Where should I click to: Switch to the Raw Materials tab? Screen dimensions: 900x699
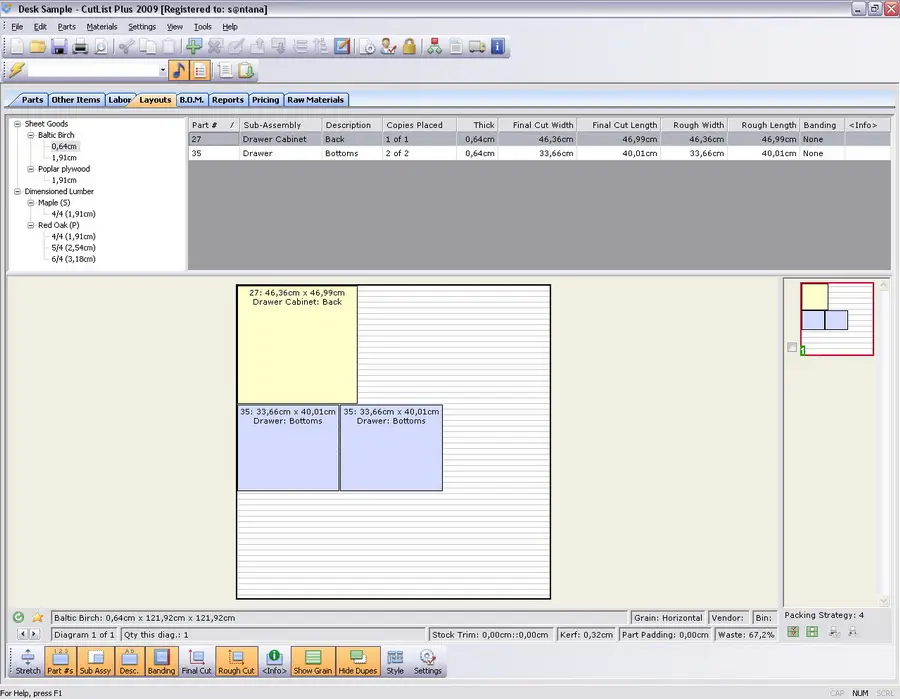pos(316,100)
